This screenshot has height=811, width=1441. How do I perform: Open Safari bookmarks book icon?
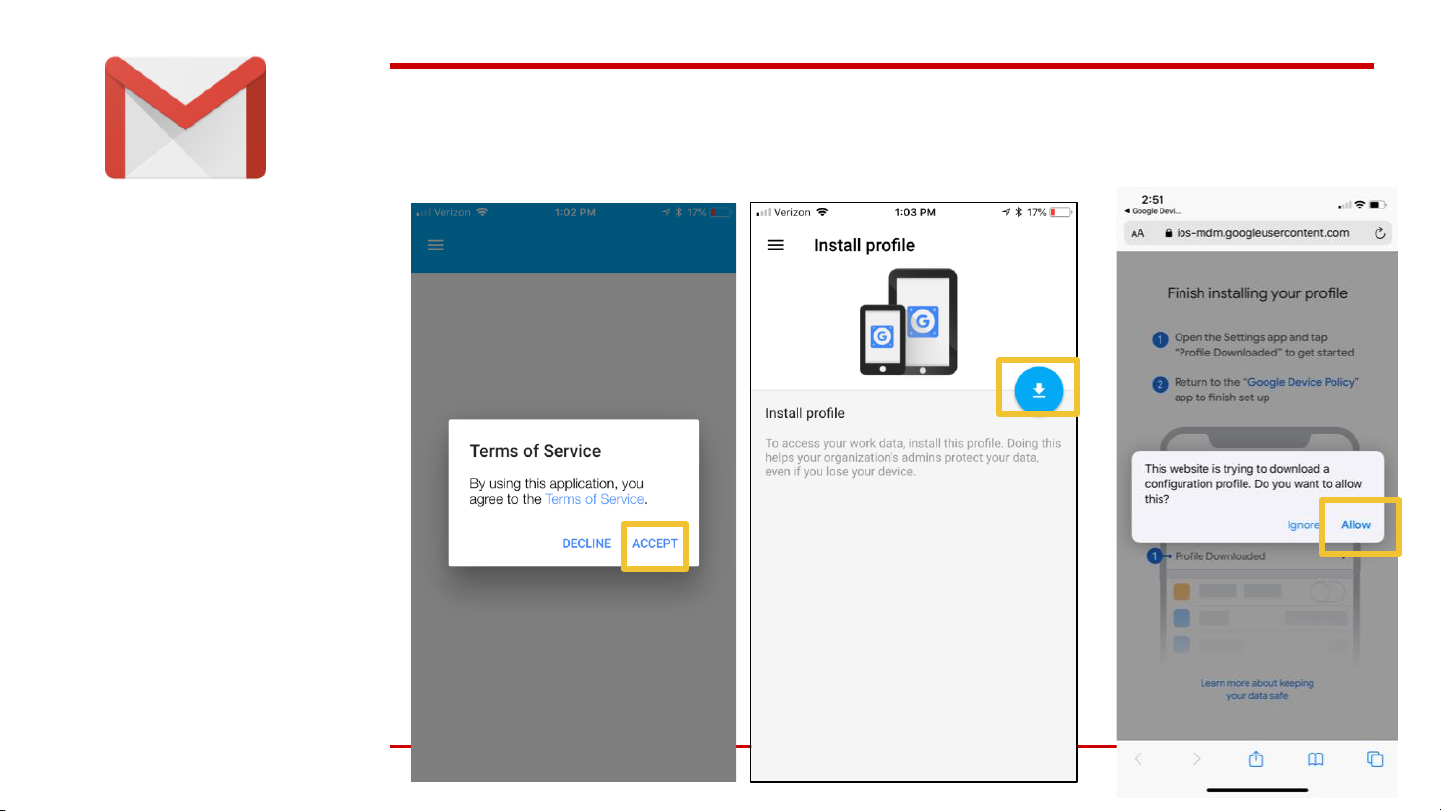point(1316,759)
